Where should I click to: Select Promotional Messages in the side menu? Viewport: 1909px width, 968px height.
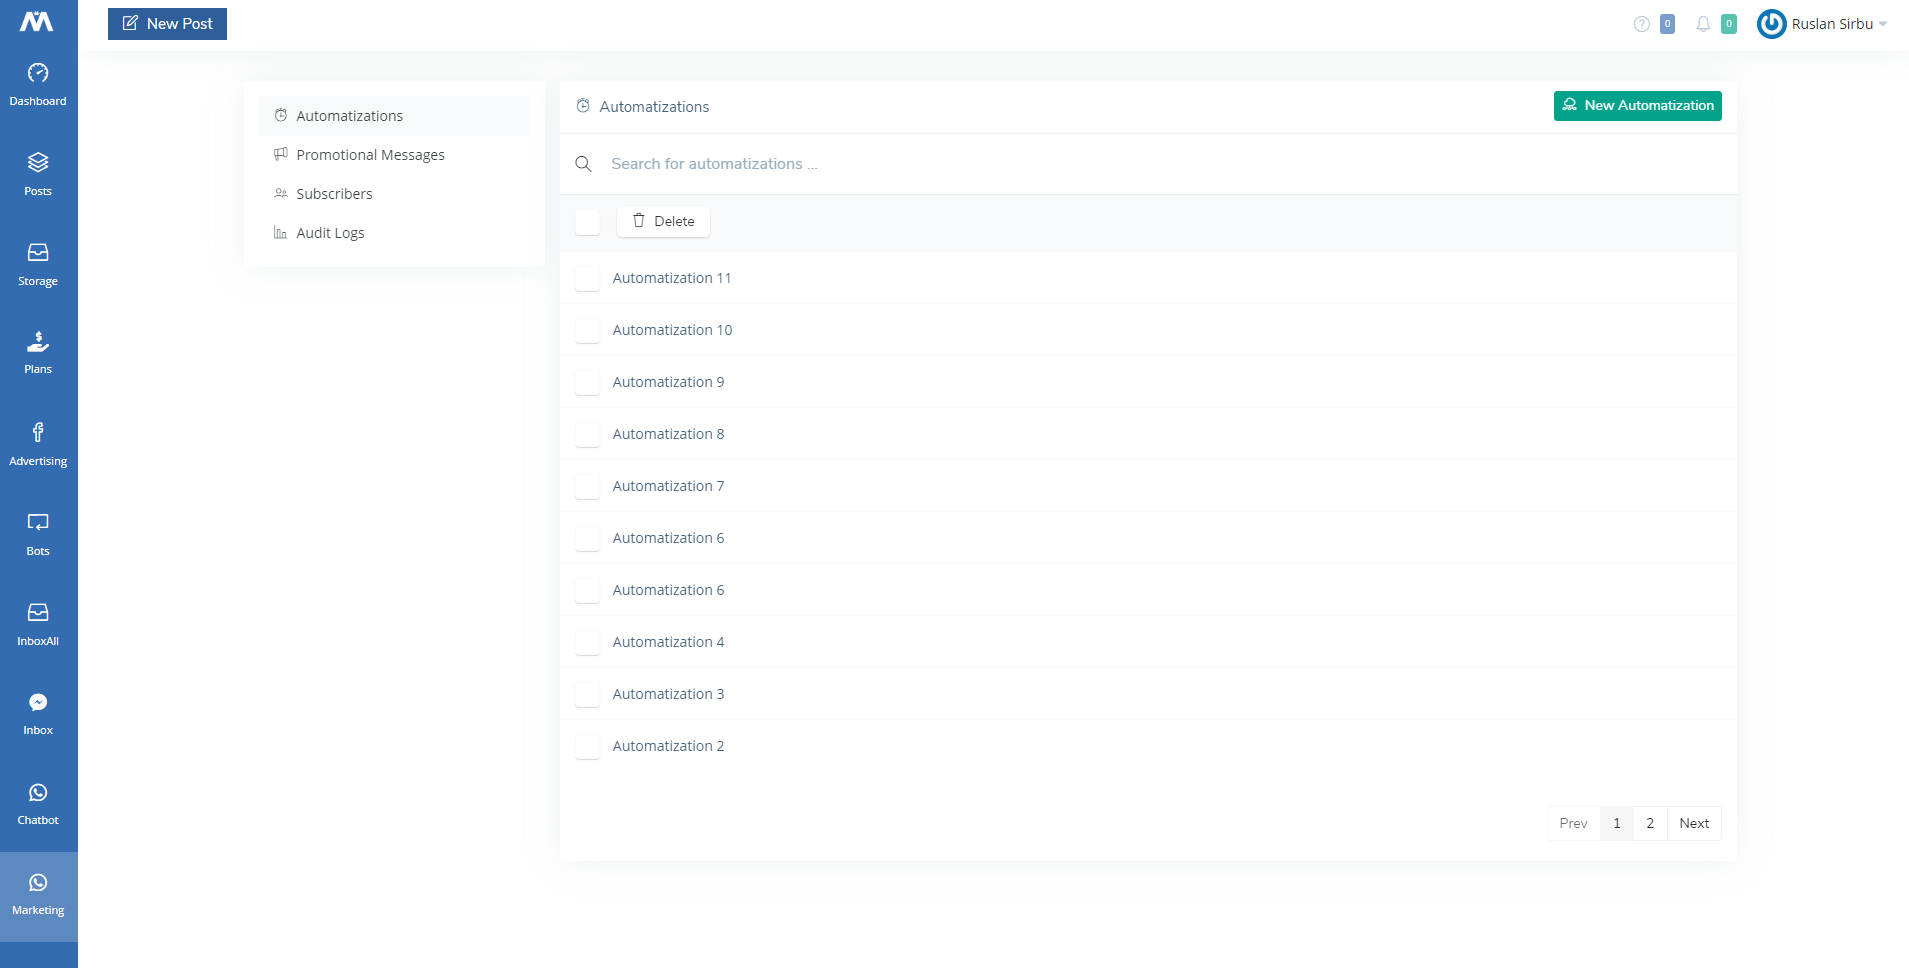370,155
